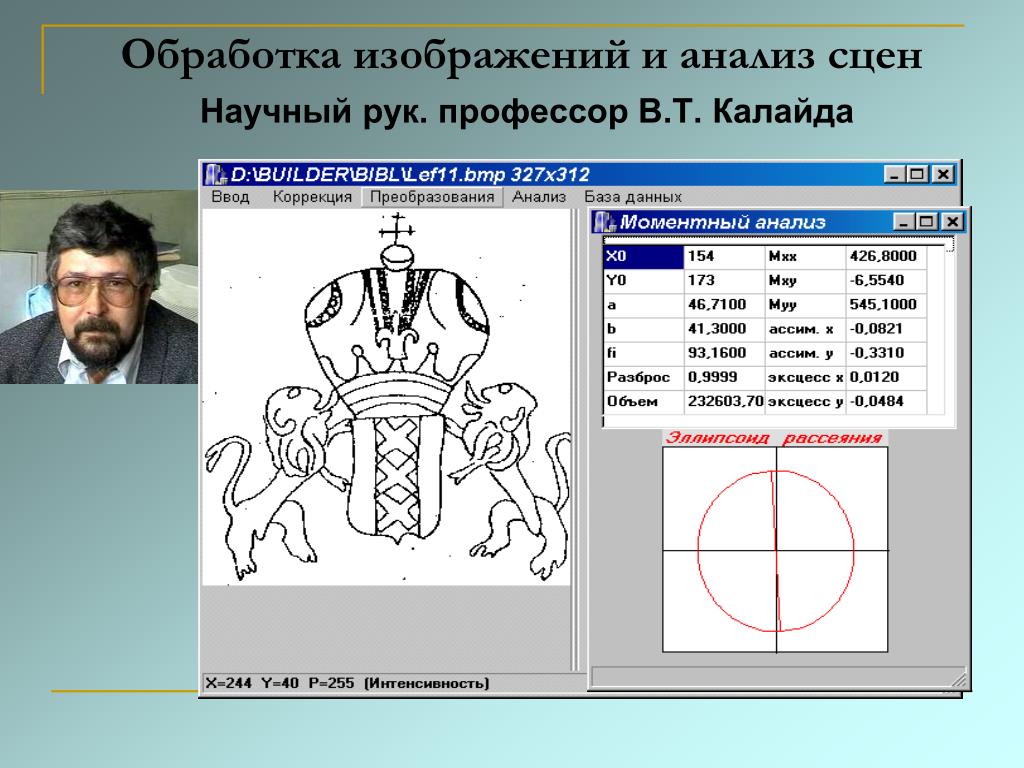Minimize the Моментный анализ window
The width and height of the screenshot is (1024, 768).
[x=904, y=222]
